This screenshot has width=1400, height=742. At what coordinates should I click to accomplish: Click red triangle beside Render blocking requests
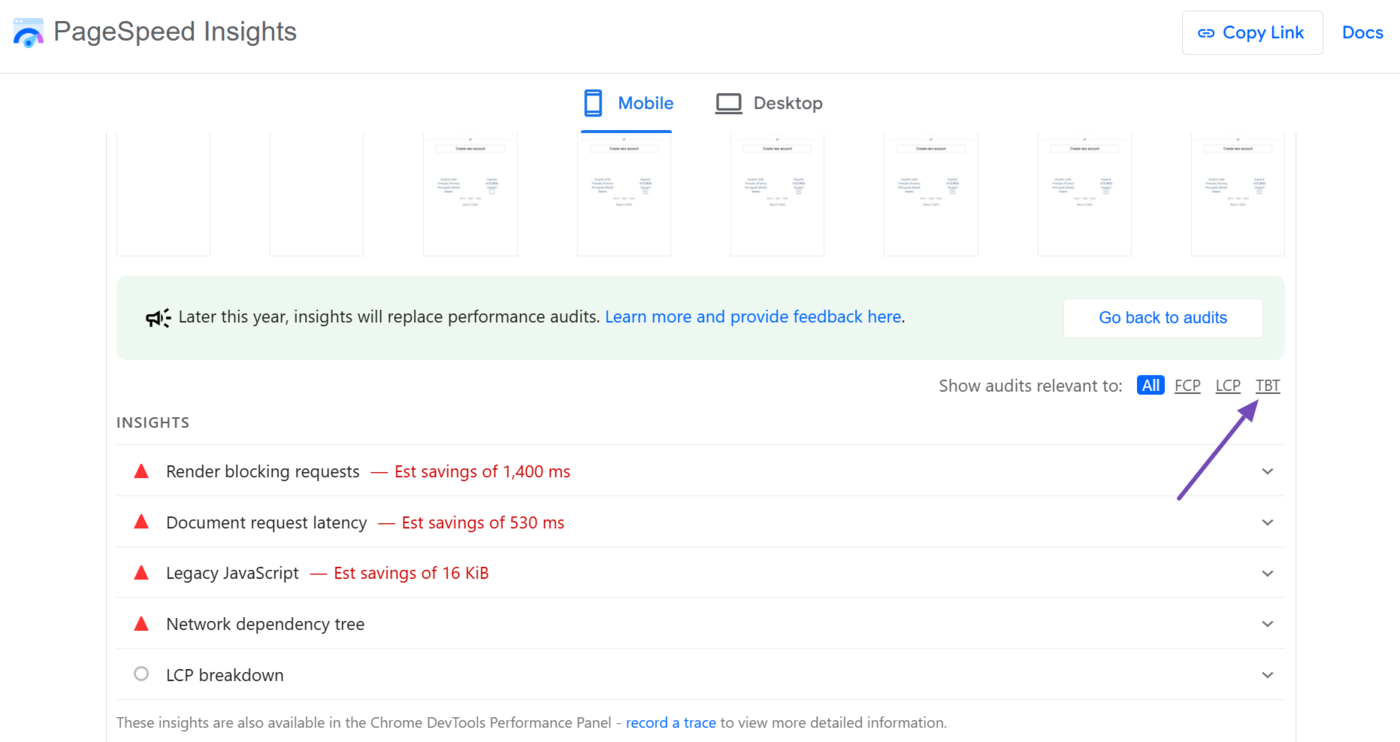coord(141,471)
